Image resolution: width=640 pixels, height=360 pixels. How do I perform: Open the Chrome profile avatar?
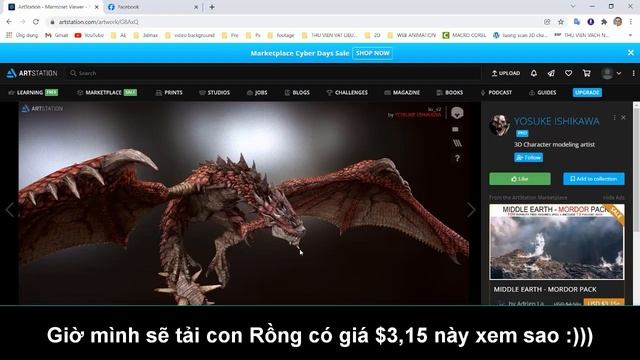click(618, 22)
